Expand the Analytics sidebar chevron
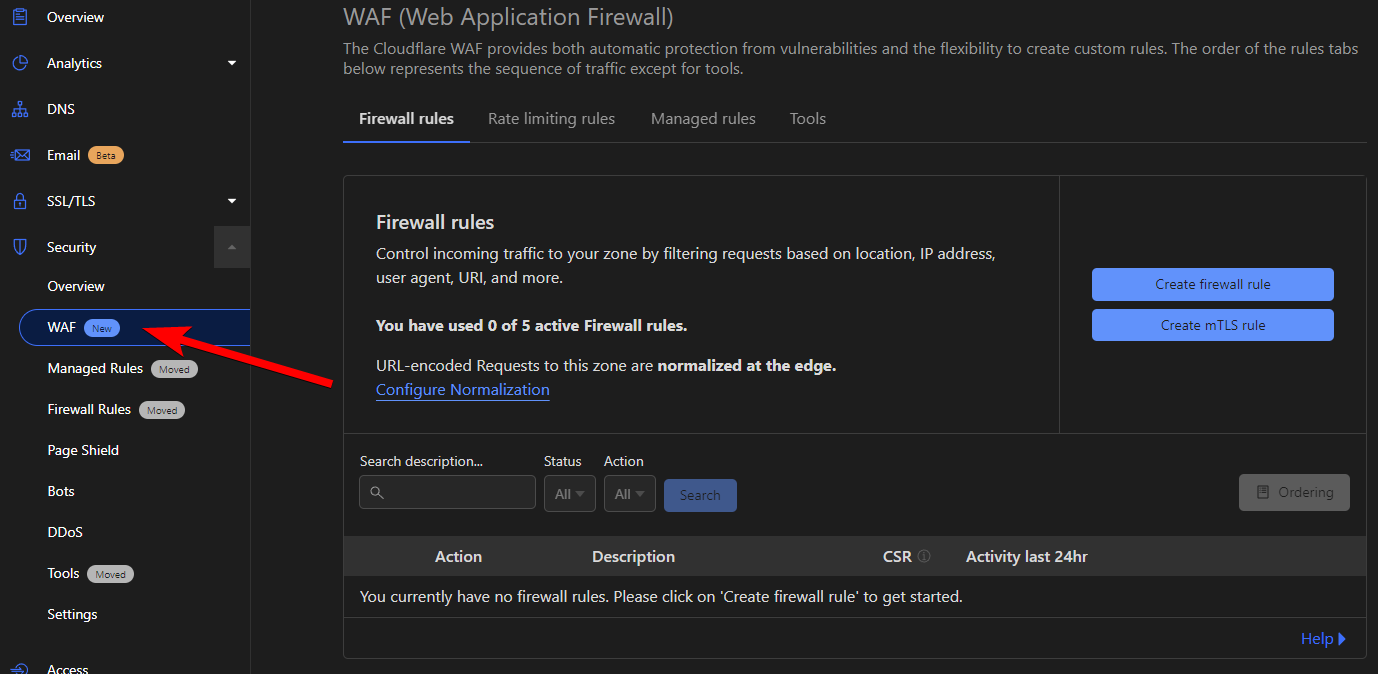1378x674 pixels. (231, 62)
